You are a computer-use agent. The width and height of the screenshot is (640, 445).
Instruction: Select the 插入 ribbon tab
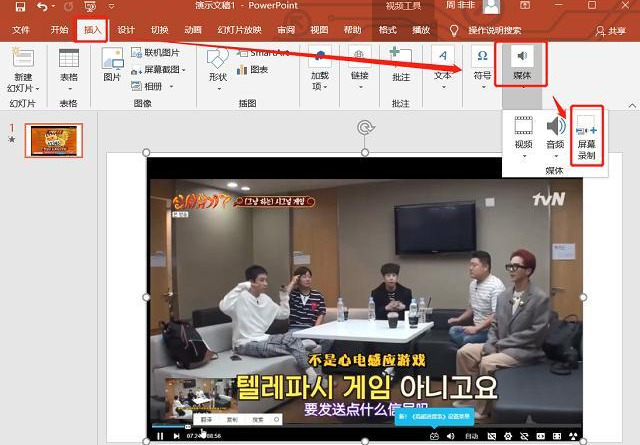click(x=92, y=29)
